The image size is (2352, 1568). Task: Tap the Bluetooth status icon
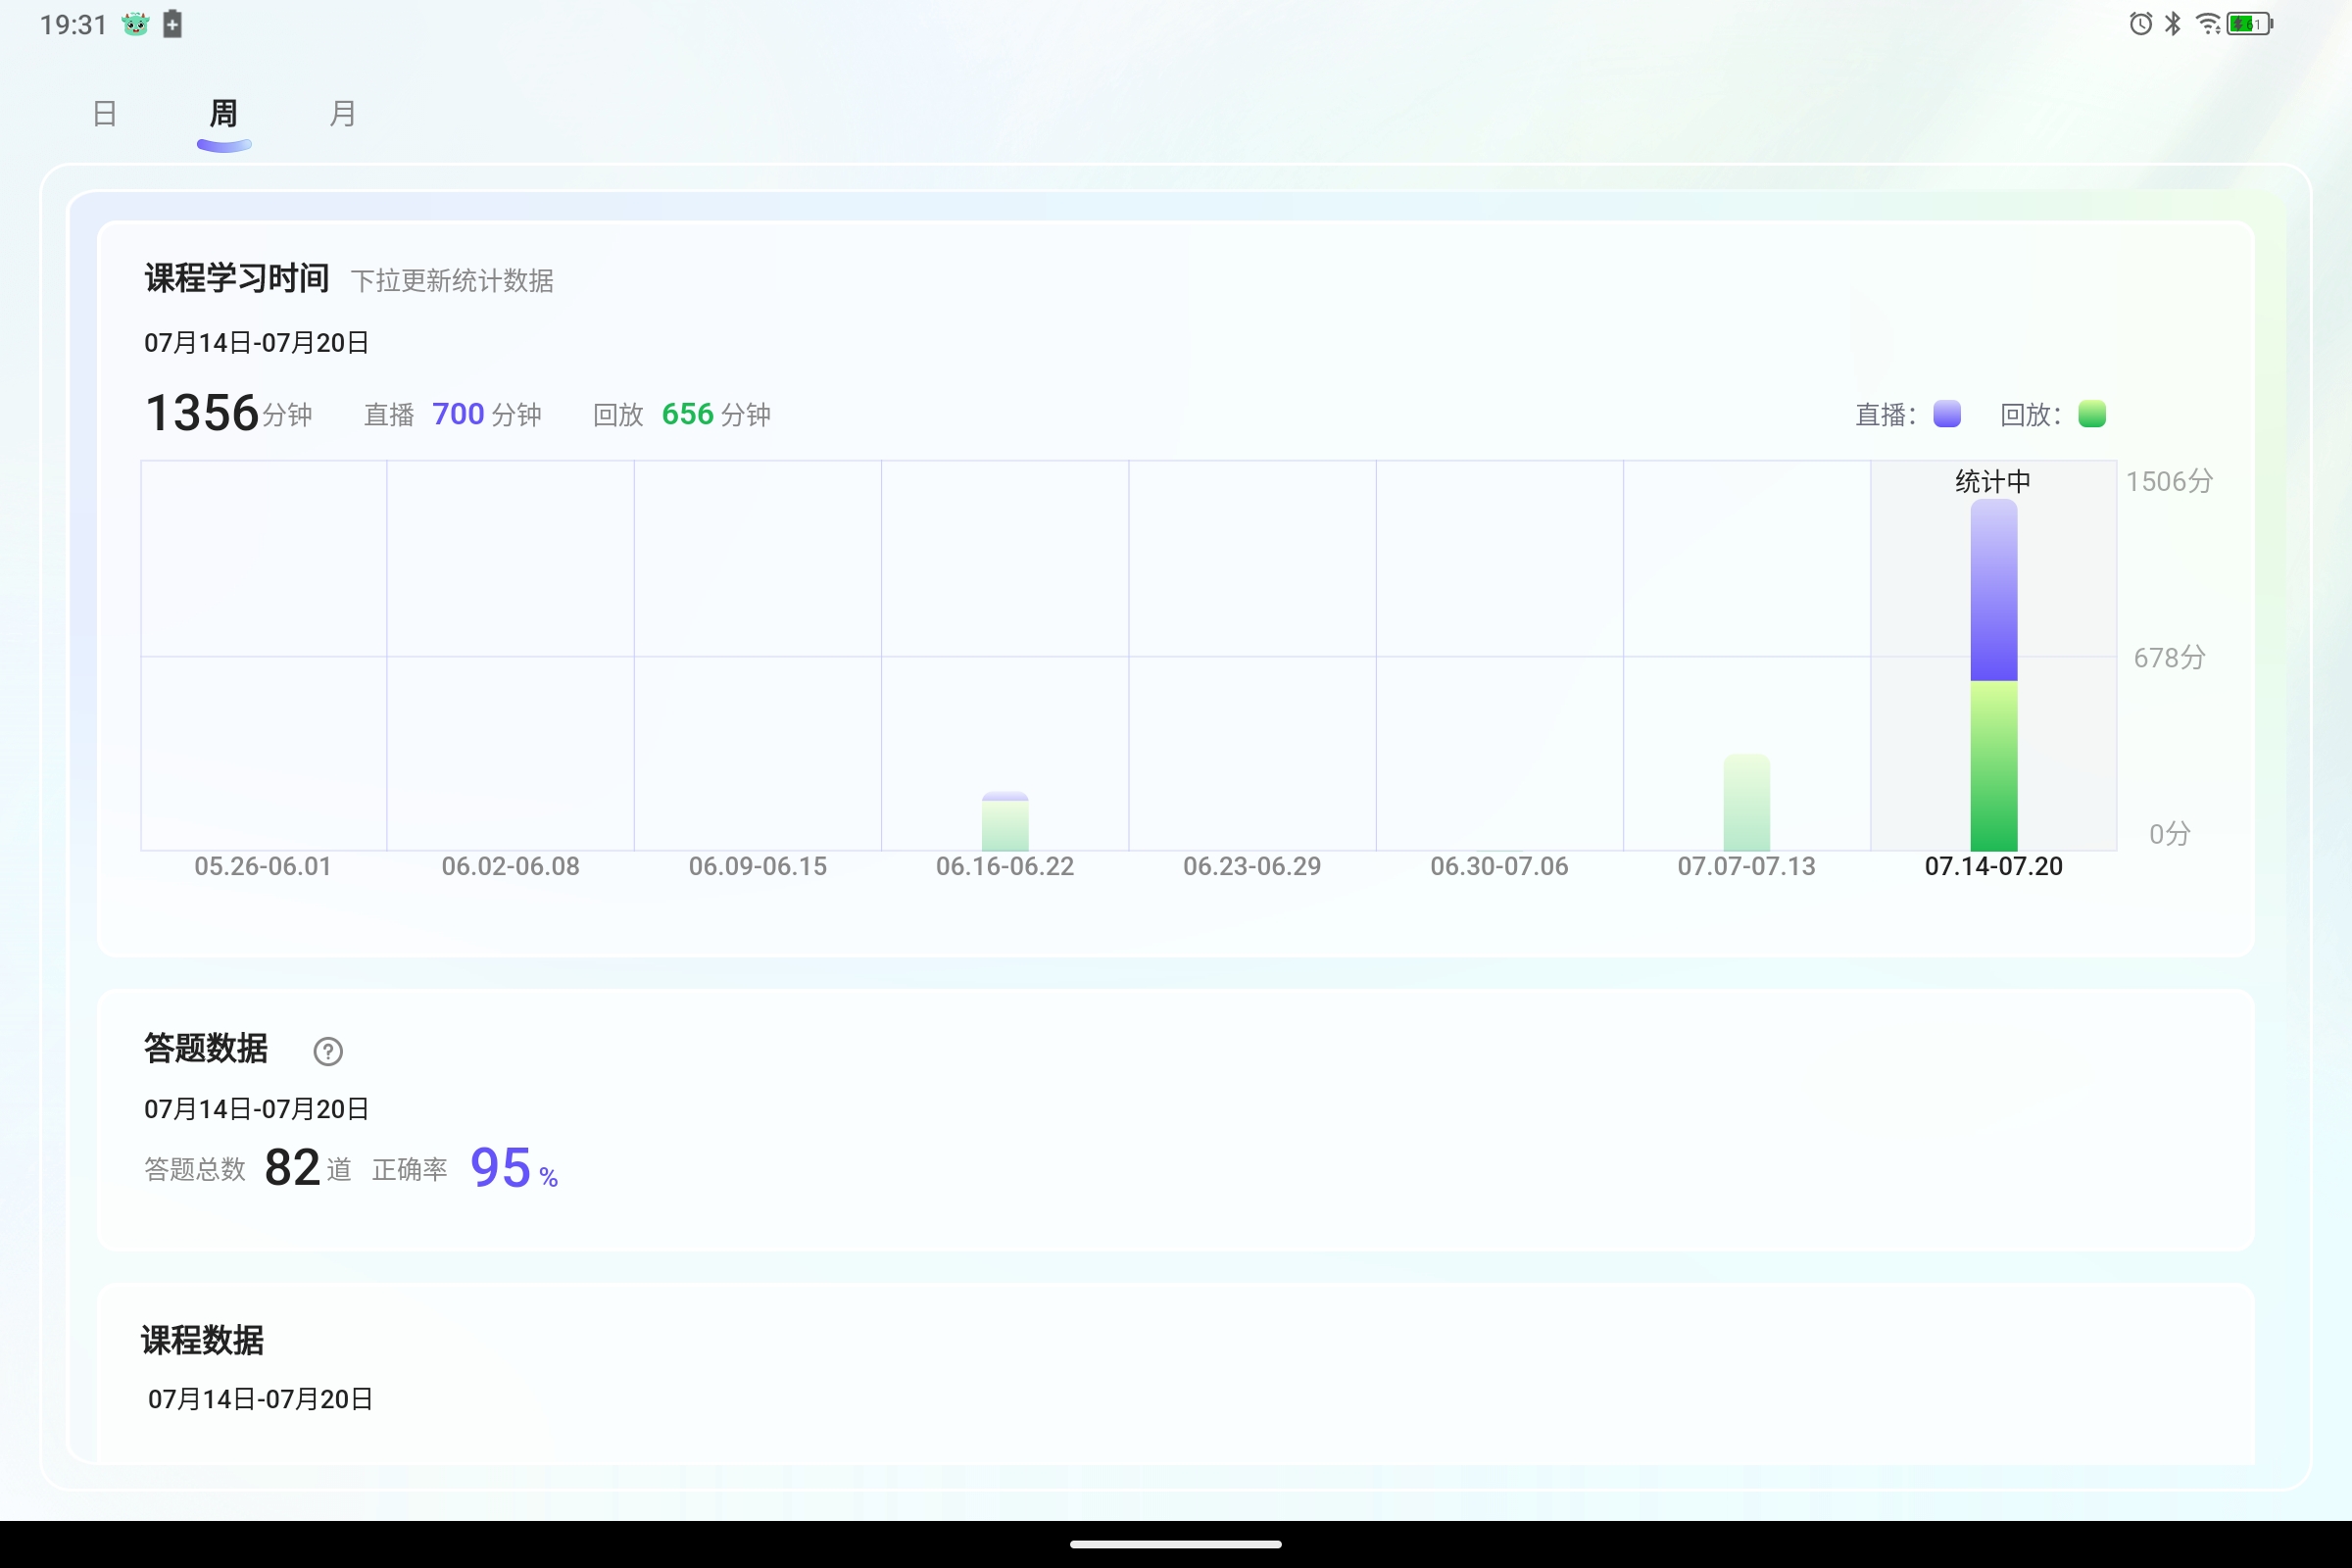tap(2173, 24)
